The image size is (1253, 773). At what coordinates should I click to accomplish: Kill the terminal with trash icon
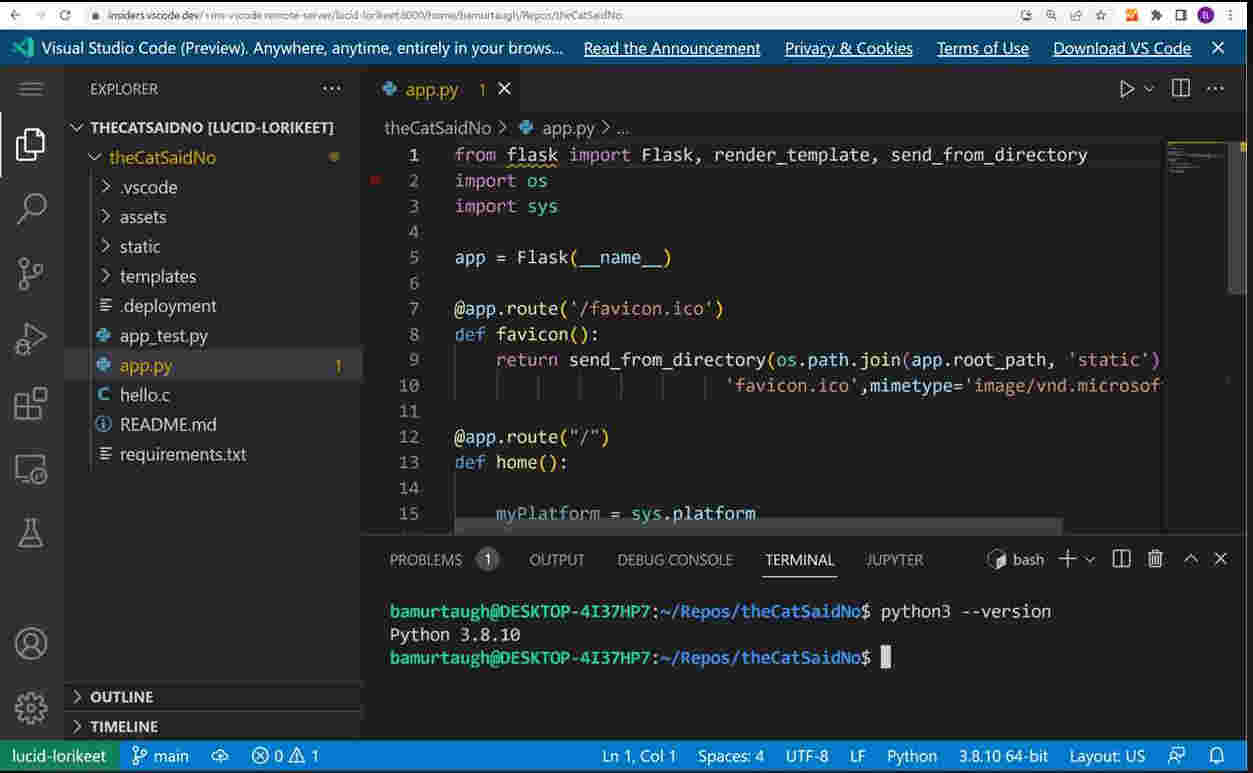[1155, 559]
